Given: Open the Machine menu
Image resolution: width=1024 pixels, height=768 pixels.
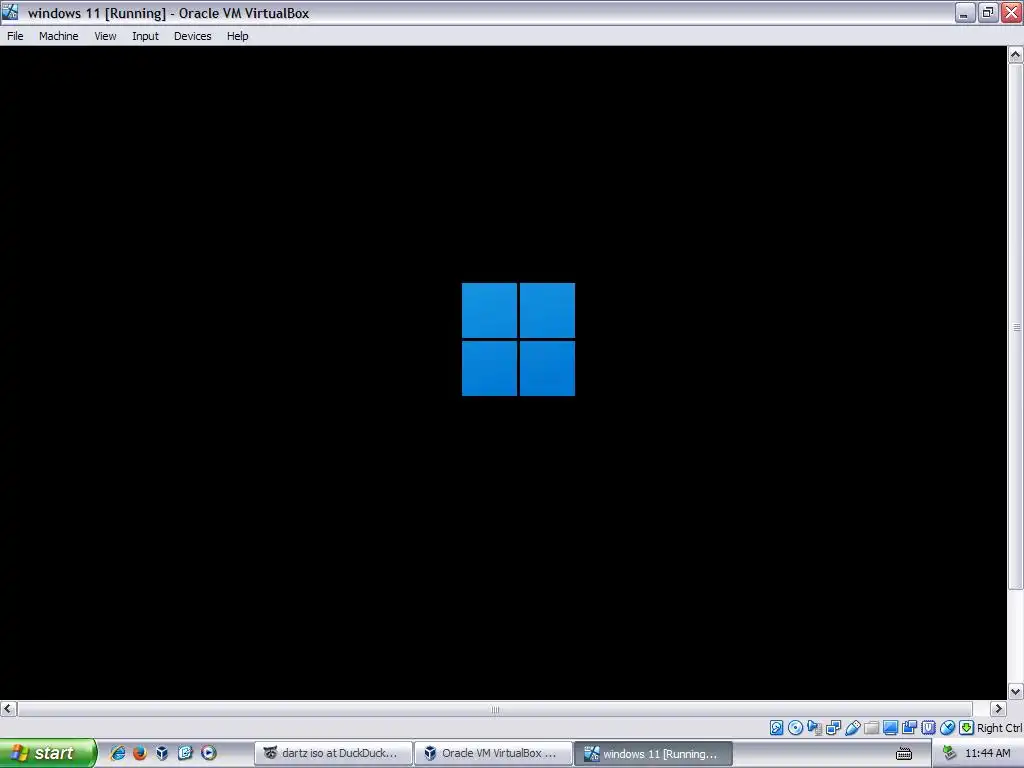Looking at the screenshot, I should point(58,36).
